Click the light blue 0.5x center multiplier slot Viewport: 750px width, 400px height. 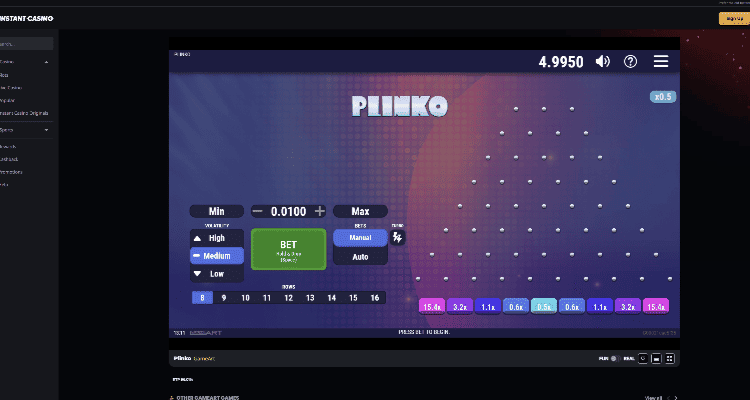544,306
